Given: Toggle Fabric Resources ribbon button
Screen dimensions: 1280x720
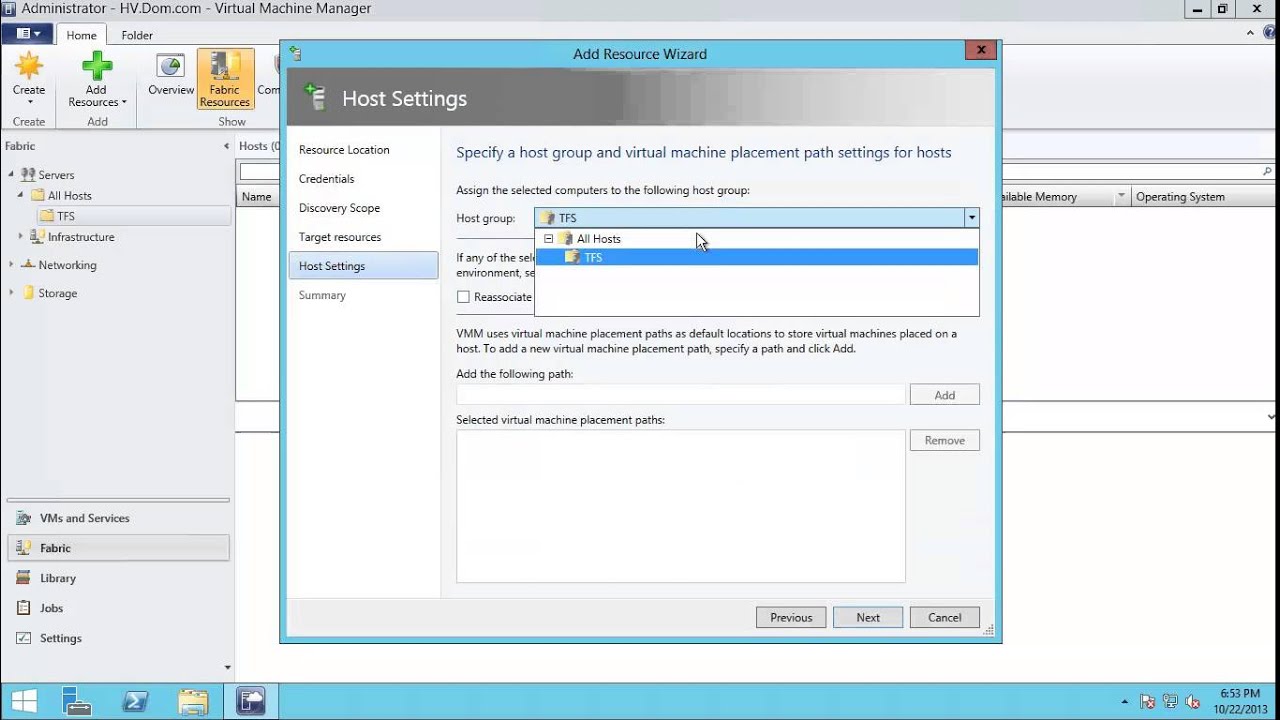Looking at the screenshot, I should click(225, 79).
